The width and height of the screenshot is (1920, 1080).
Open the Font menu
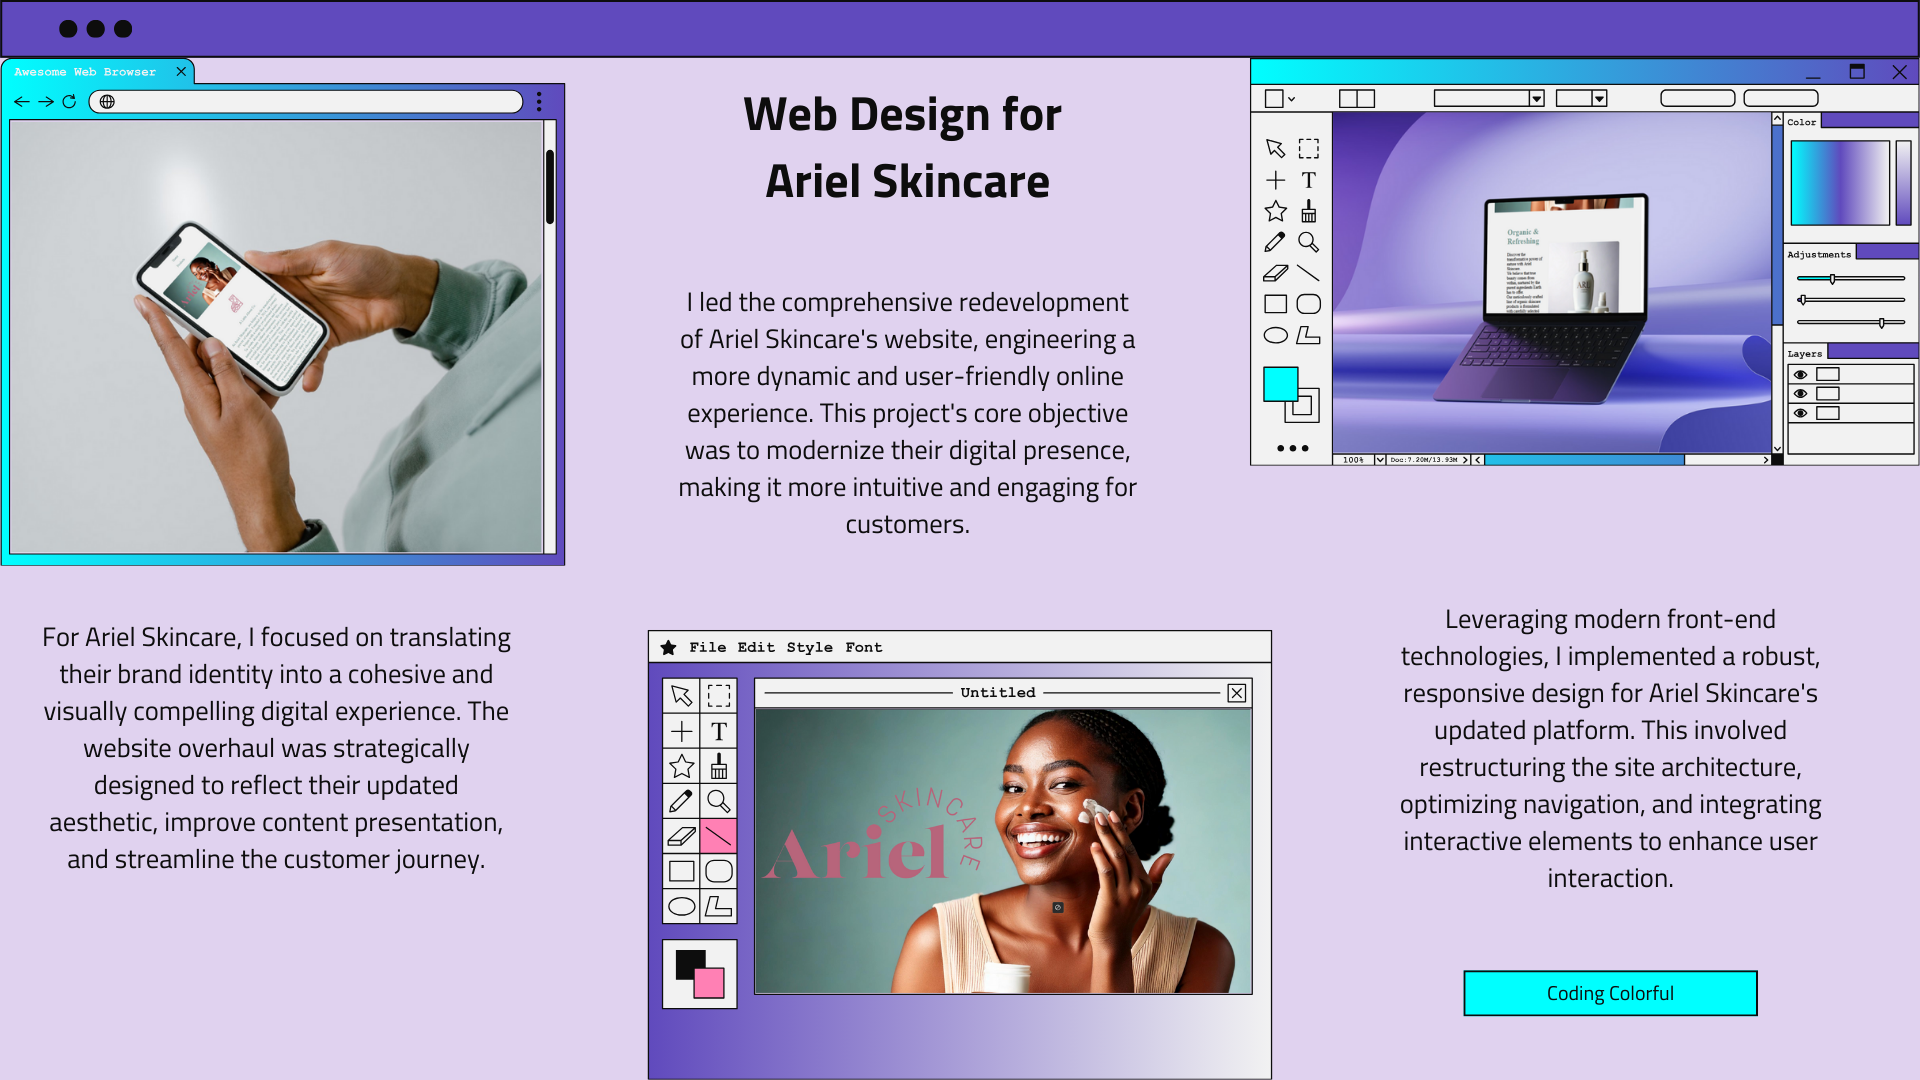coord(863,648)
